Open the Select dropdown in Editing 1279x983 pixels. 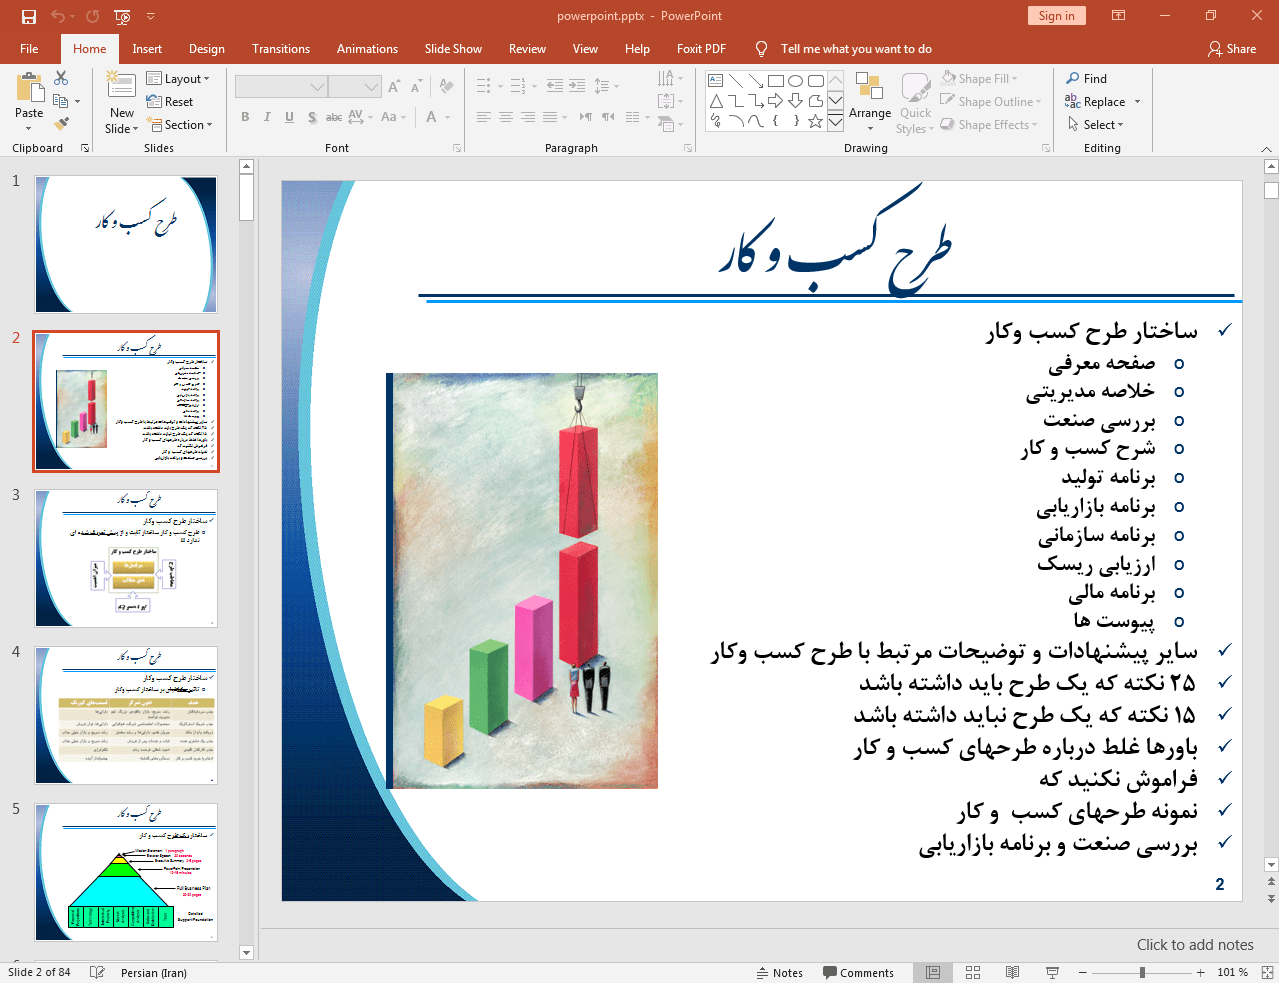point(1096,125)
